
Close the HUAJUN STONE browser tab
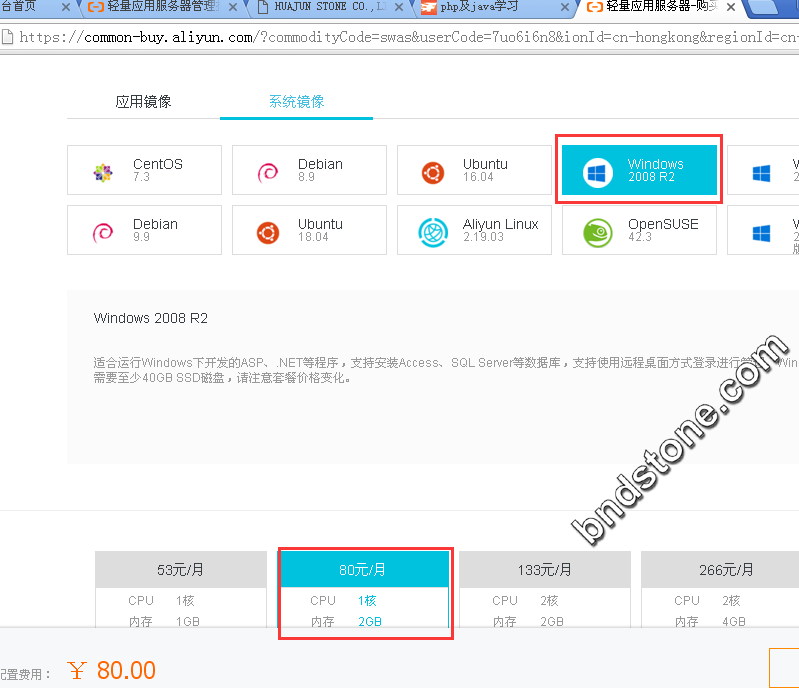[401, 7]
